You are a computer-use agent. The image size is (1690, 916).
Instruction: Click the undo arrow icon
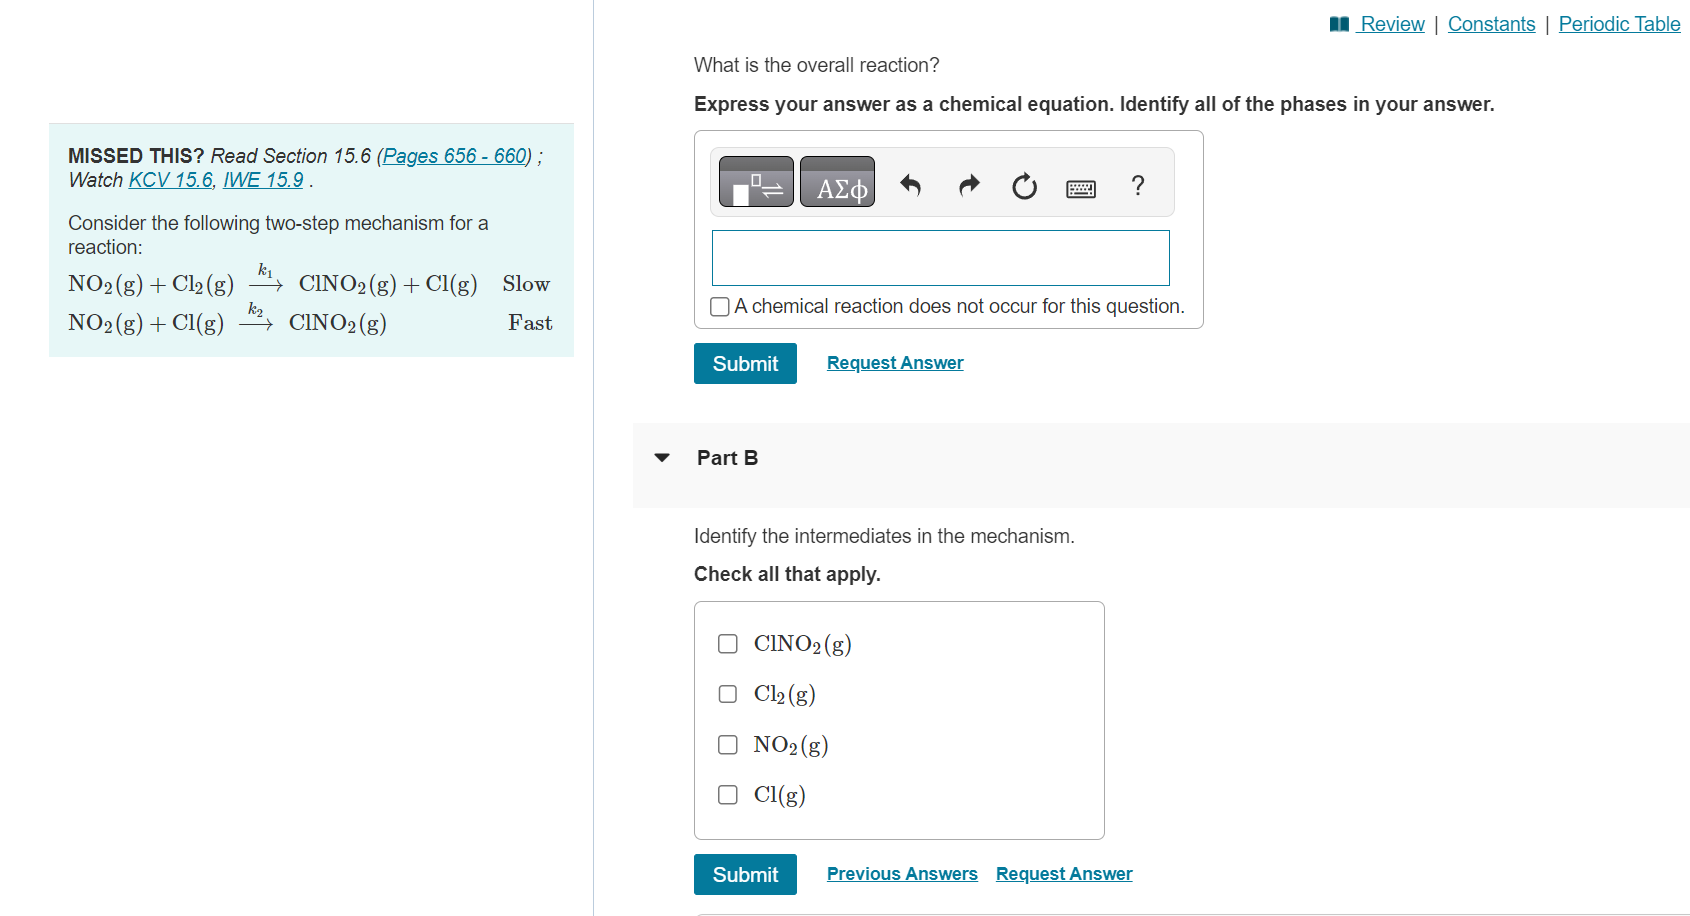(x=910, y=185)
